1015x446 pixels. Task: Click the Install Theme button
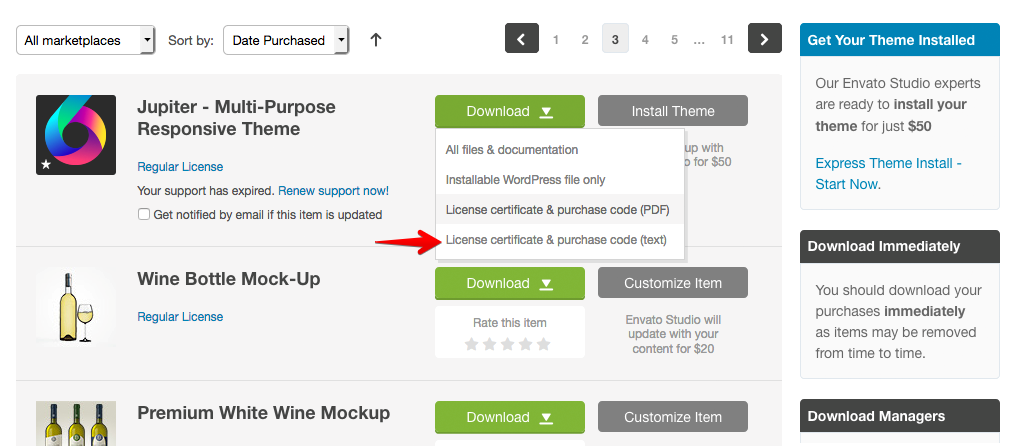click(x=673, y=111)
